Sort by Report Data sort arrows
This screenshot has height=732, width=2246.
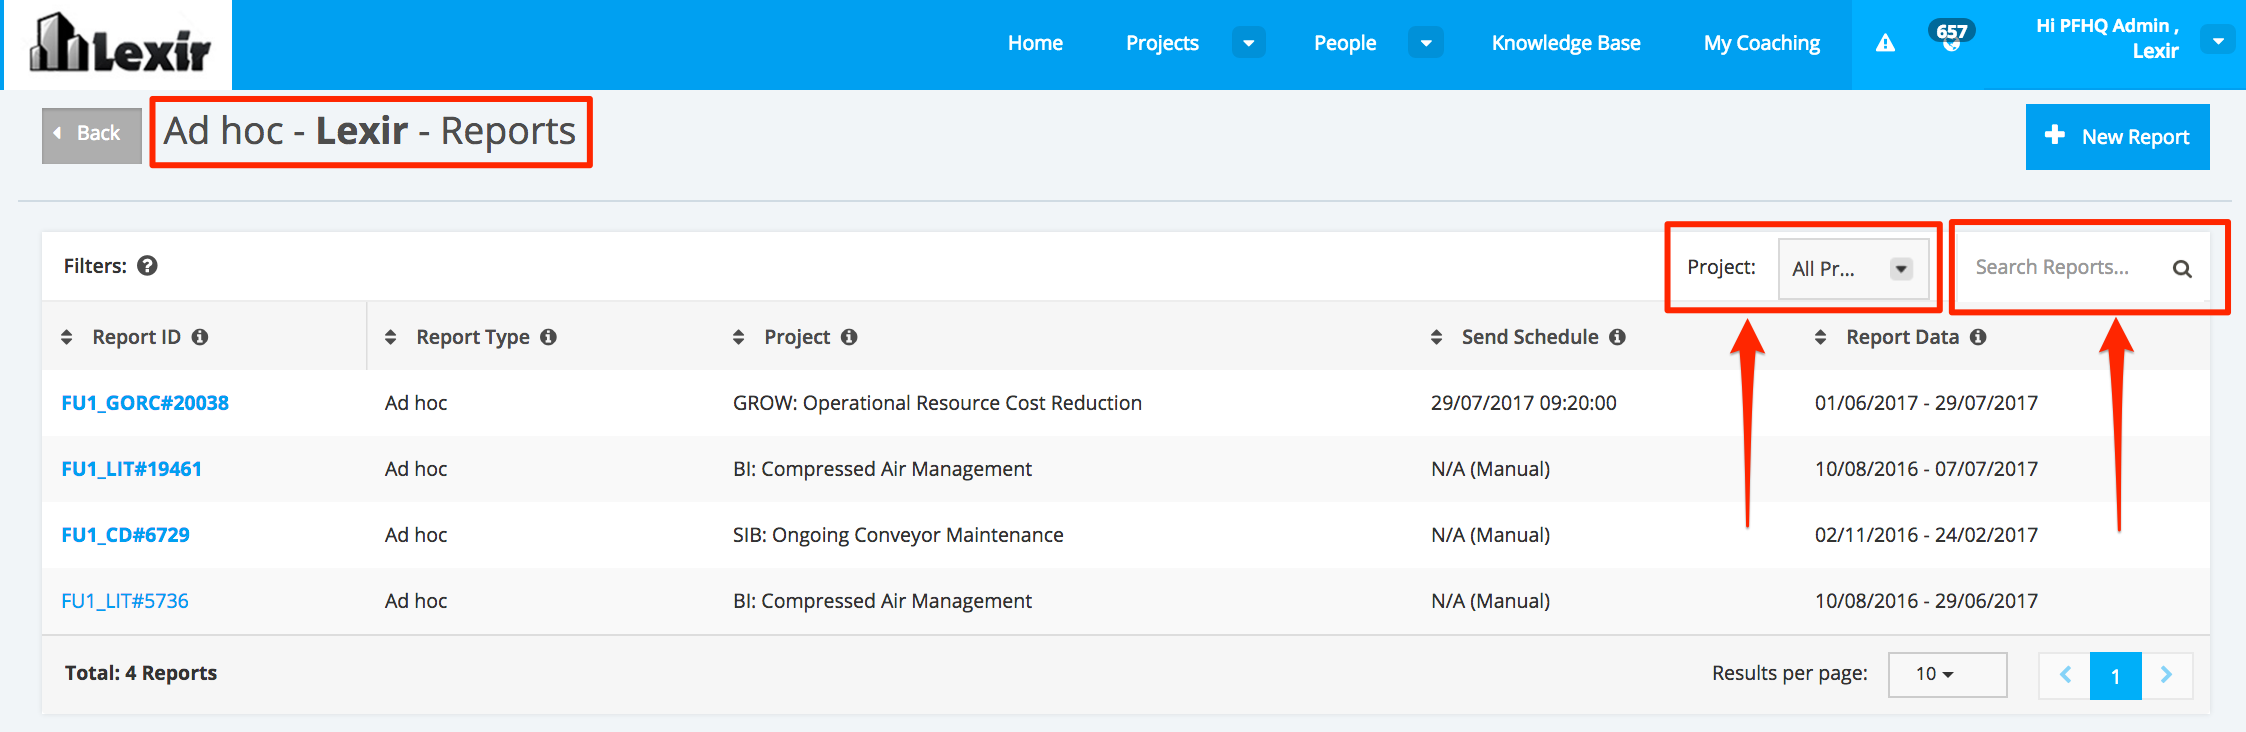1821,337
